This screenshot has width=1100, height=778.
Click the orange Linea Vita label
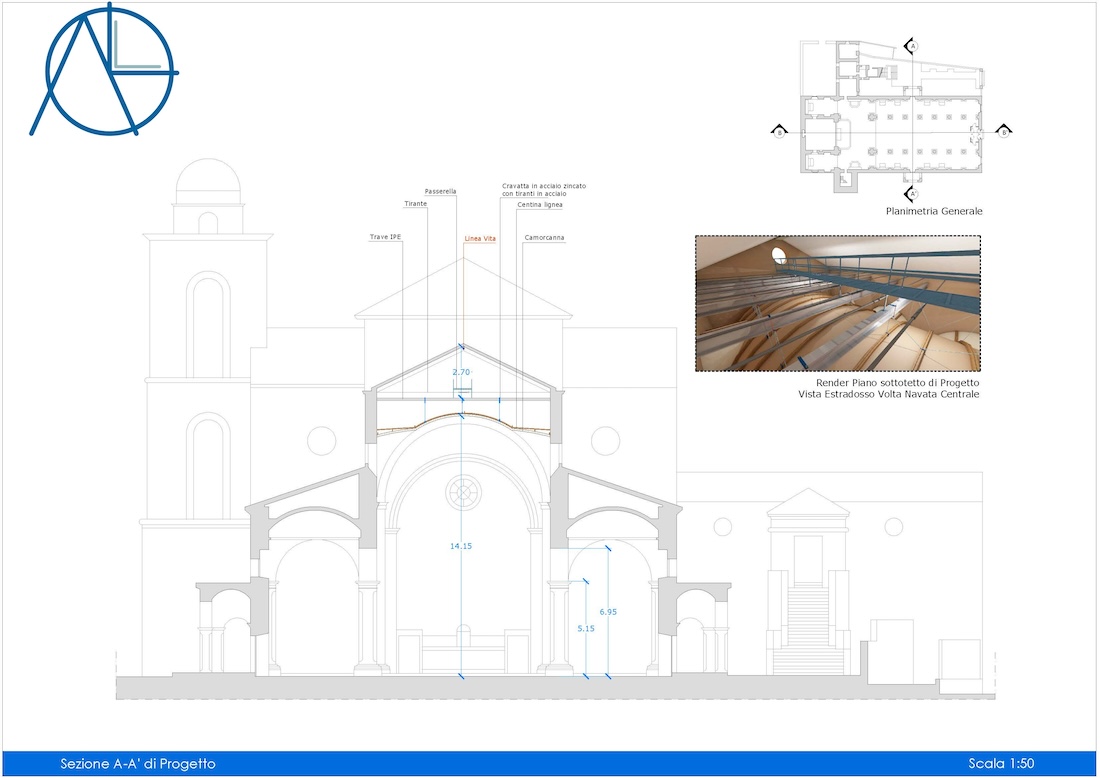pos(480,239)
